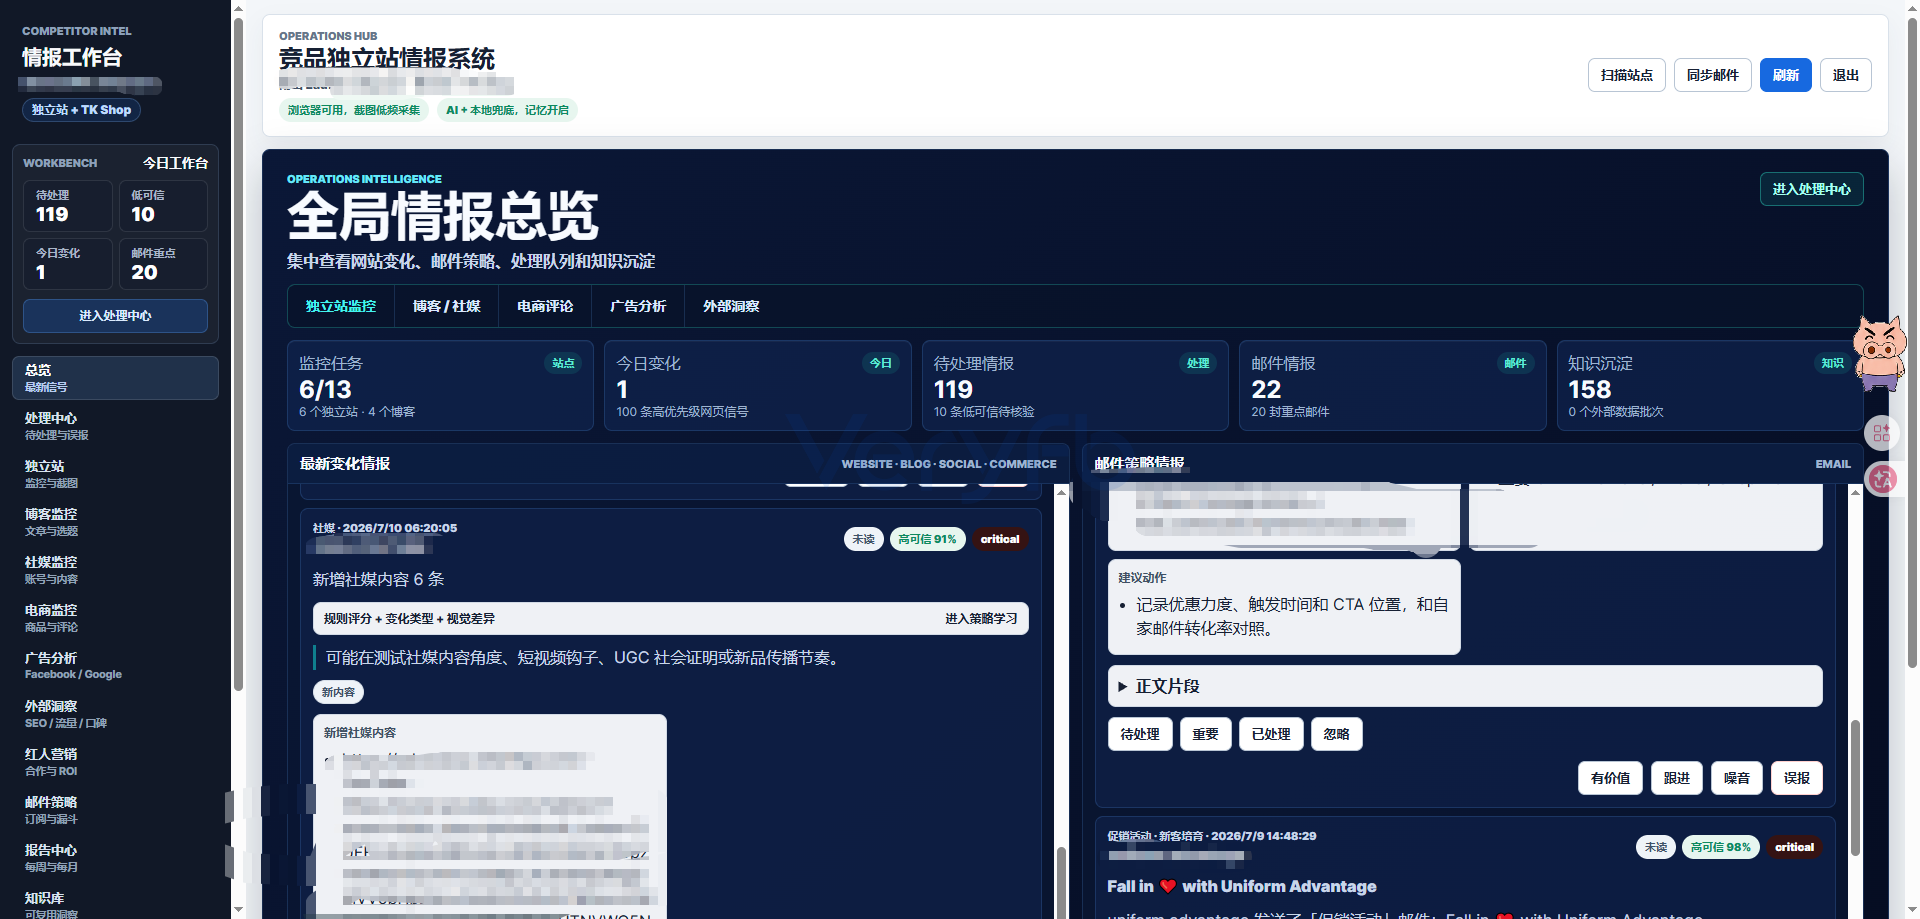Click the sidebar scroll down arrow
The image size is (1920, 919).
(x=238, y=909)
